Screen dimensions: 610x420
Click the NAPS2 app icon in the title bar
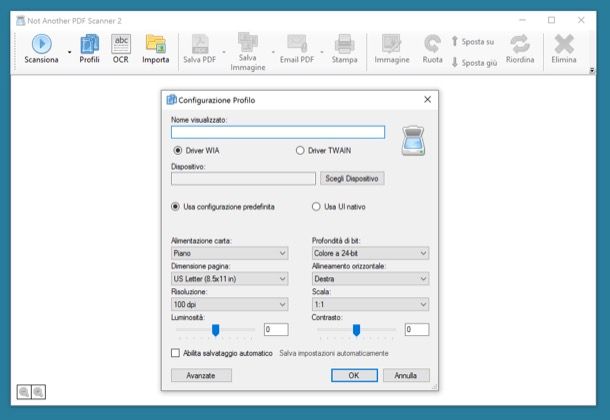click(21, 21)
